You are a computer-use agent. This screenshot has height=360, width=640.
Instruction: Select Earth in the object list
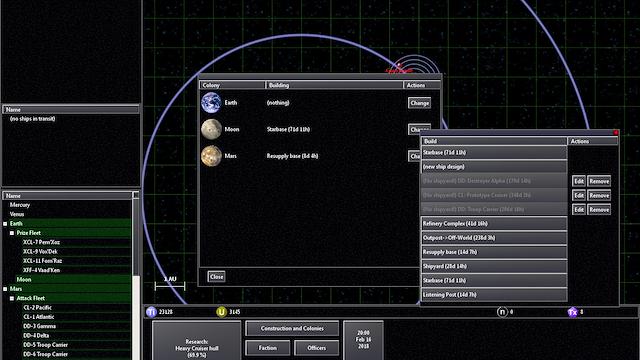click(x=16, y=224)
